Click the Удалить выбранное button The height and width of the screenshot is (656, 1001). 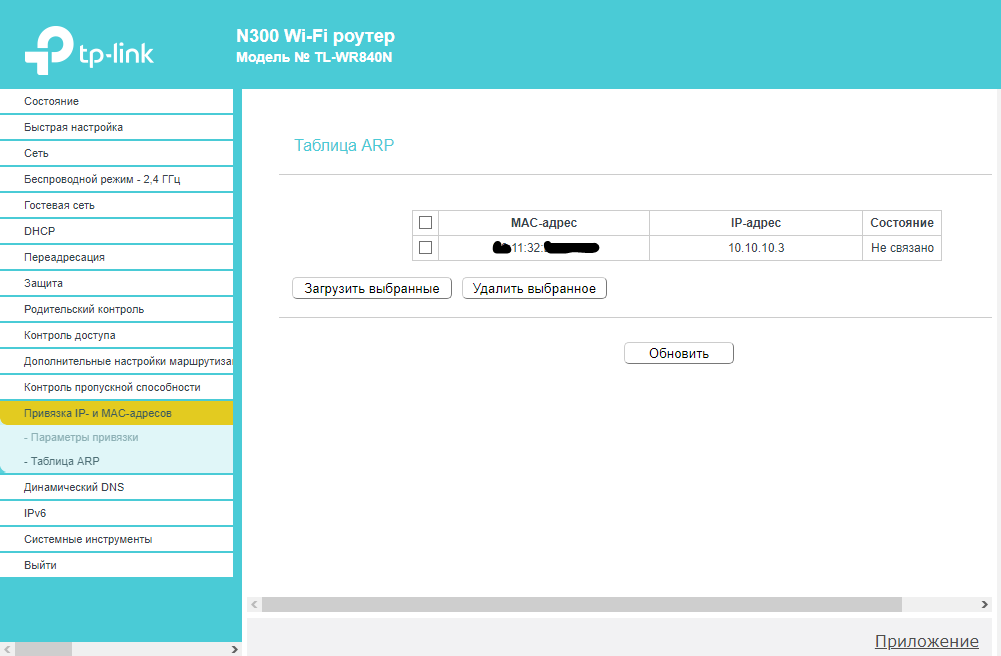(534, 288)
